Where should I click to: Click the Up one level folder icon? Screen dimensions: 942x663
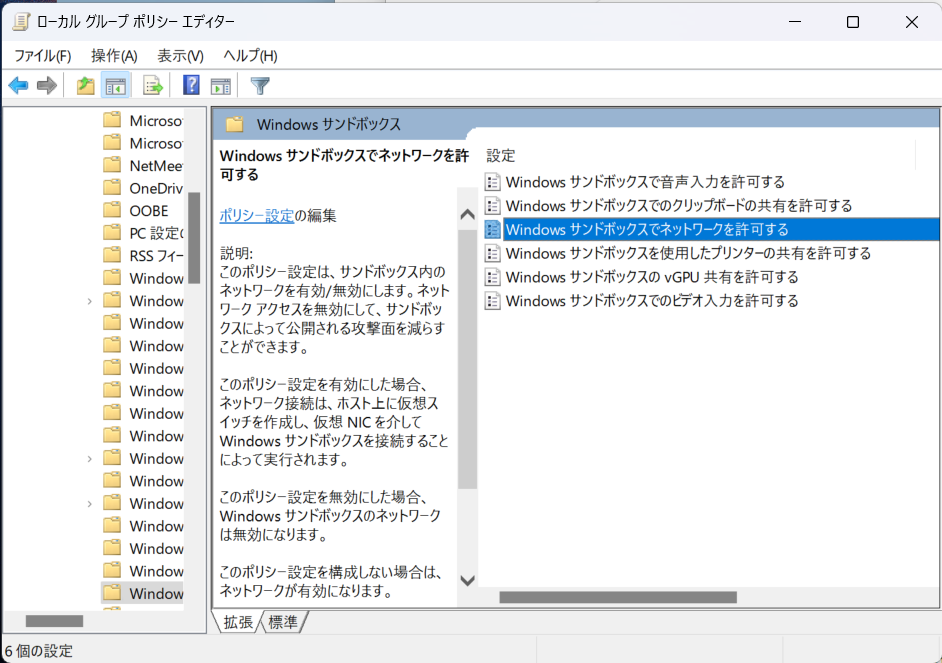[x=86, y=85]
